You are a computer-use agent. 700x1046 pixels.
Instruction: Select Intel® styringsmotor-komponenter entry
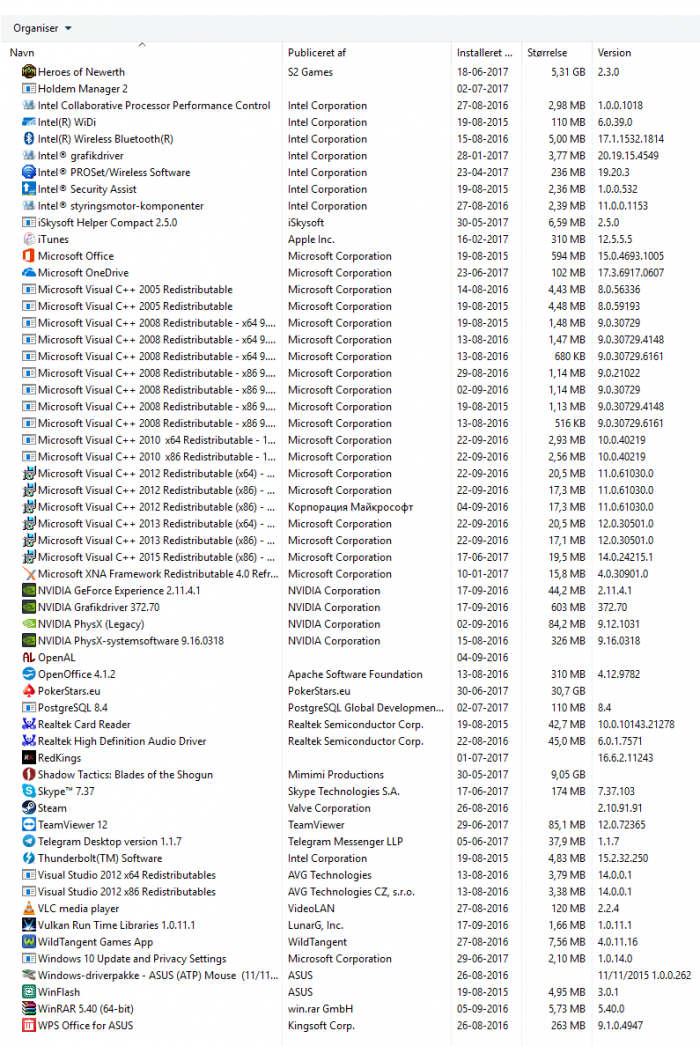point(121,205)
